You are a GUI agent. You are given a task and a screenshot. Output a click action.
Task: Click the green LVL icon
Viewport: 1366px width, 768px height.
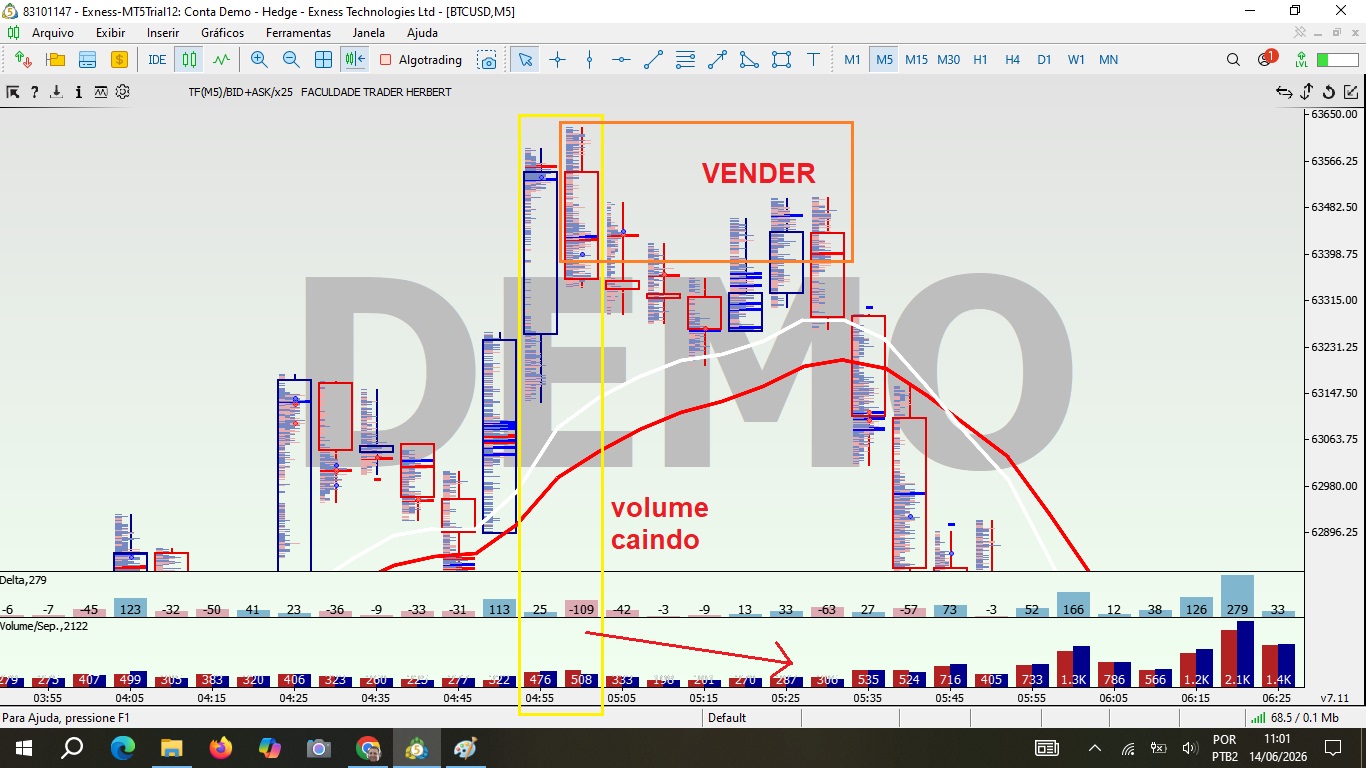1301,60
